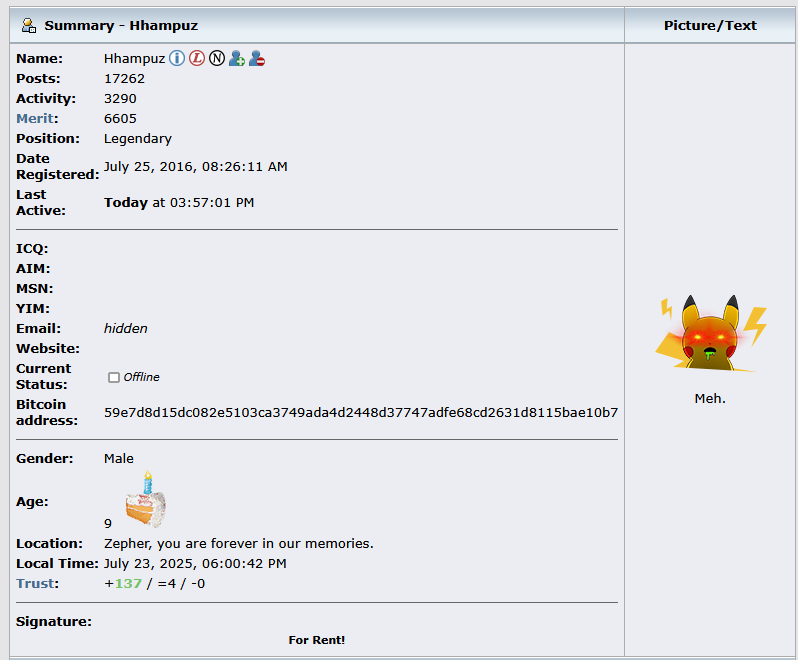This screenshot has width=798, height=660.
Task: Click the username Hhampuz in Name row
Action: (x=134, y=59)
